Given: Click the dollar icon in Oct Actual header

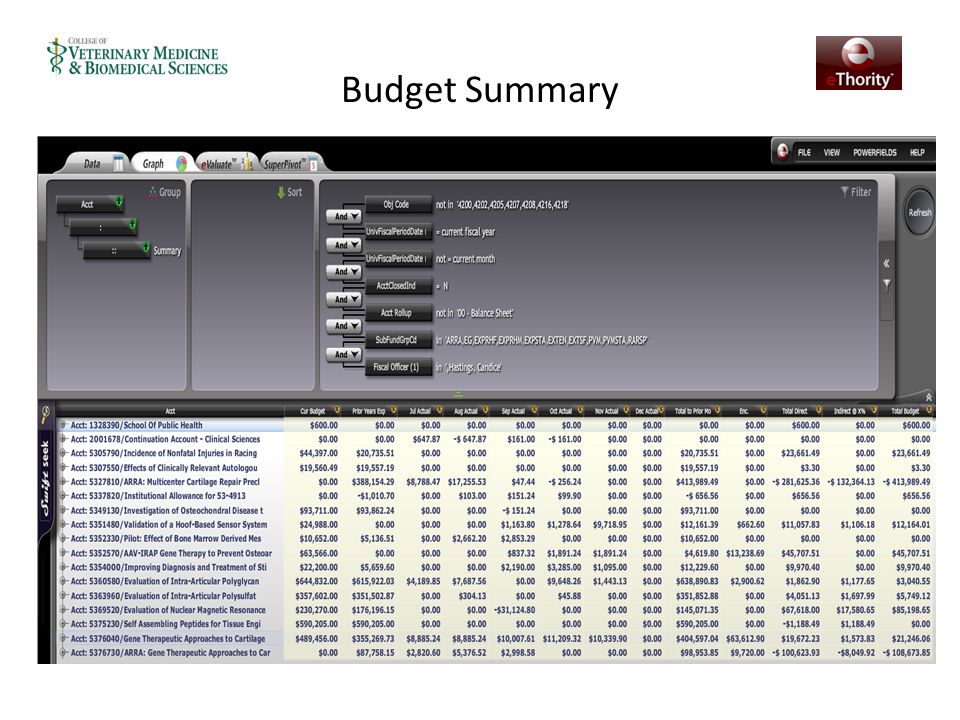Looking at the screenshot, I should [580, 410].
